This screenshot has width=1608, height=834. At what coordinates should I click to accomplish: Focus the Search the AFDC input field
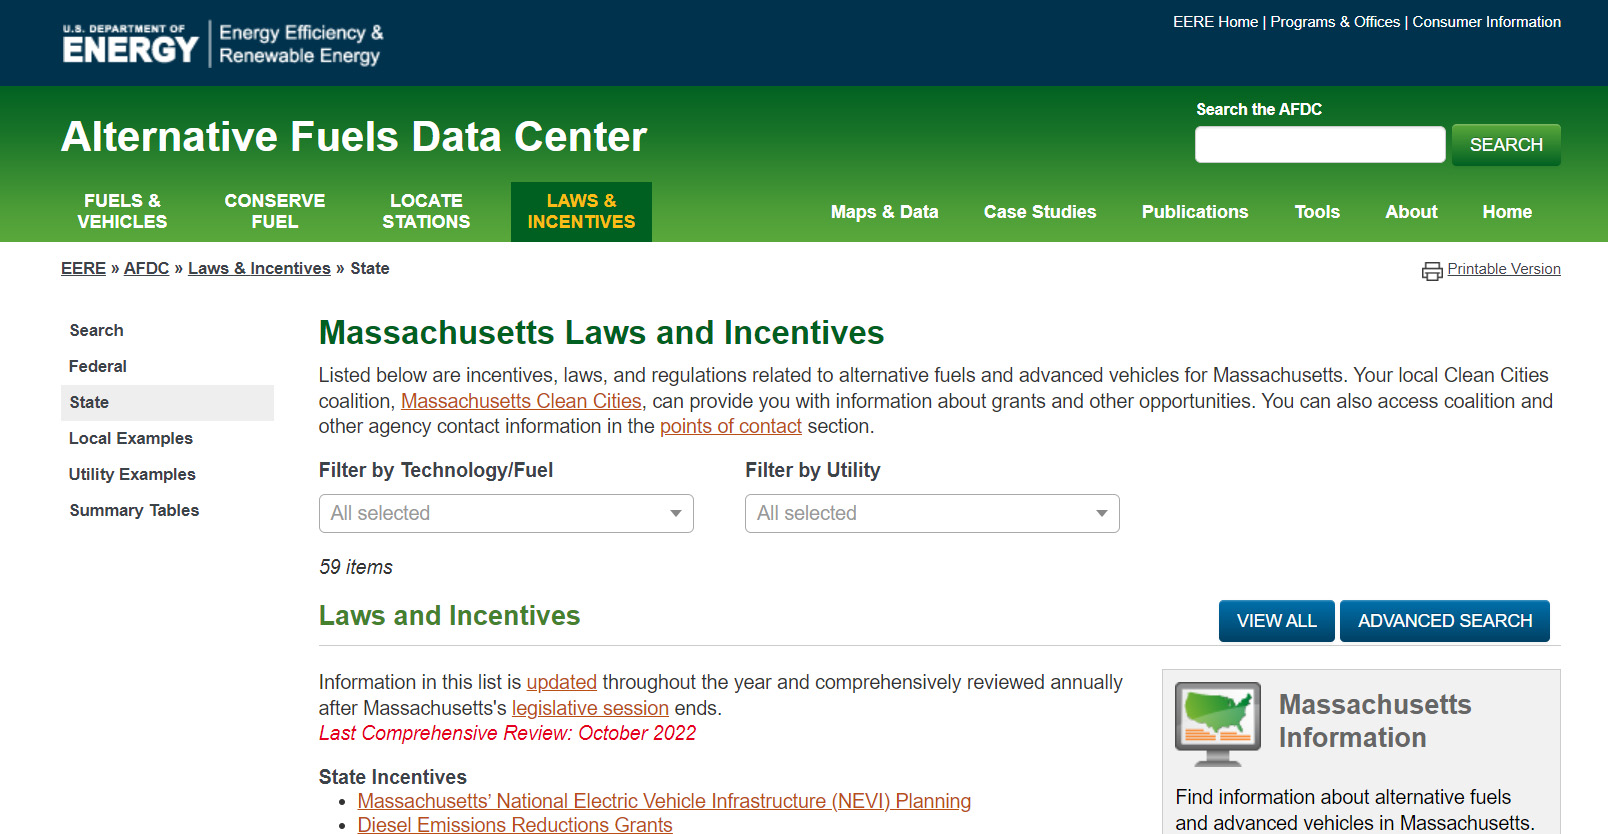pos(1320,145)
